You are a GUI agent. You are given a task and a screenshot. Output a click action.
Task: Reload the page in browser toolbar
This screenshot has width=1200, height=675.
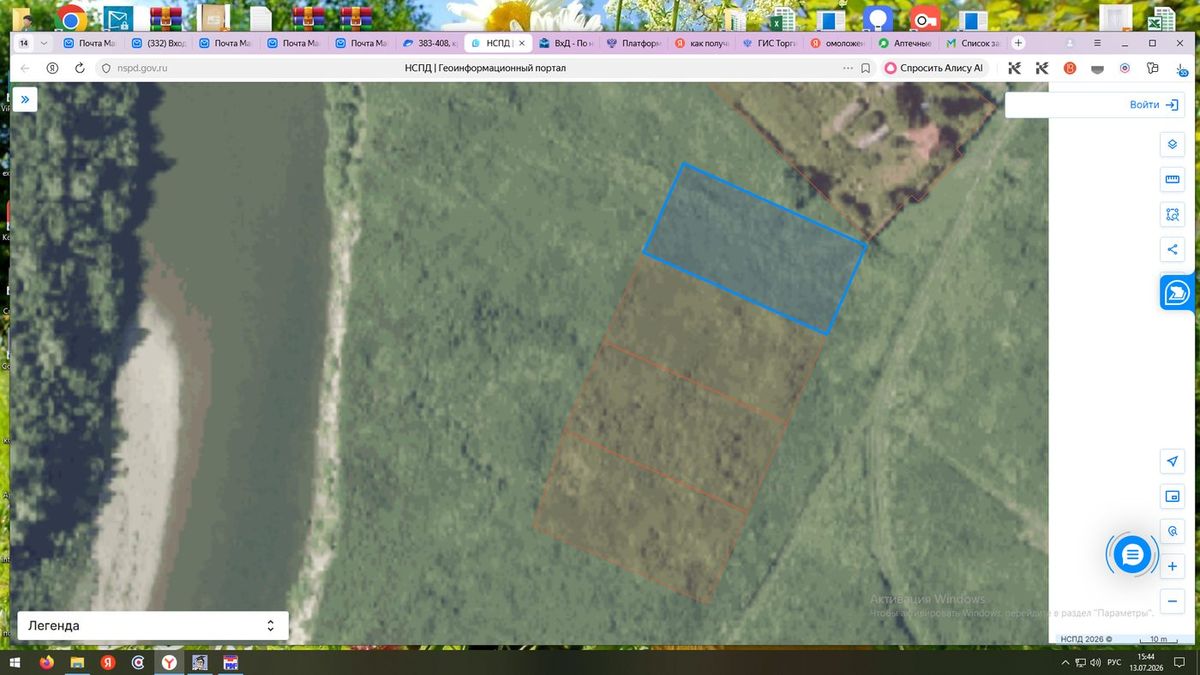[79, 68]
